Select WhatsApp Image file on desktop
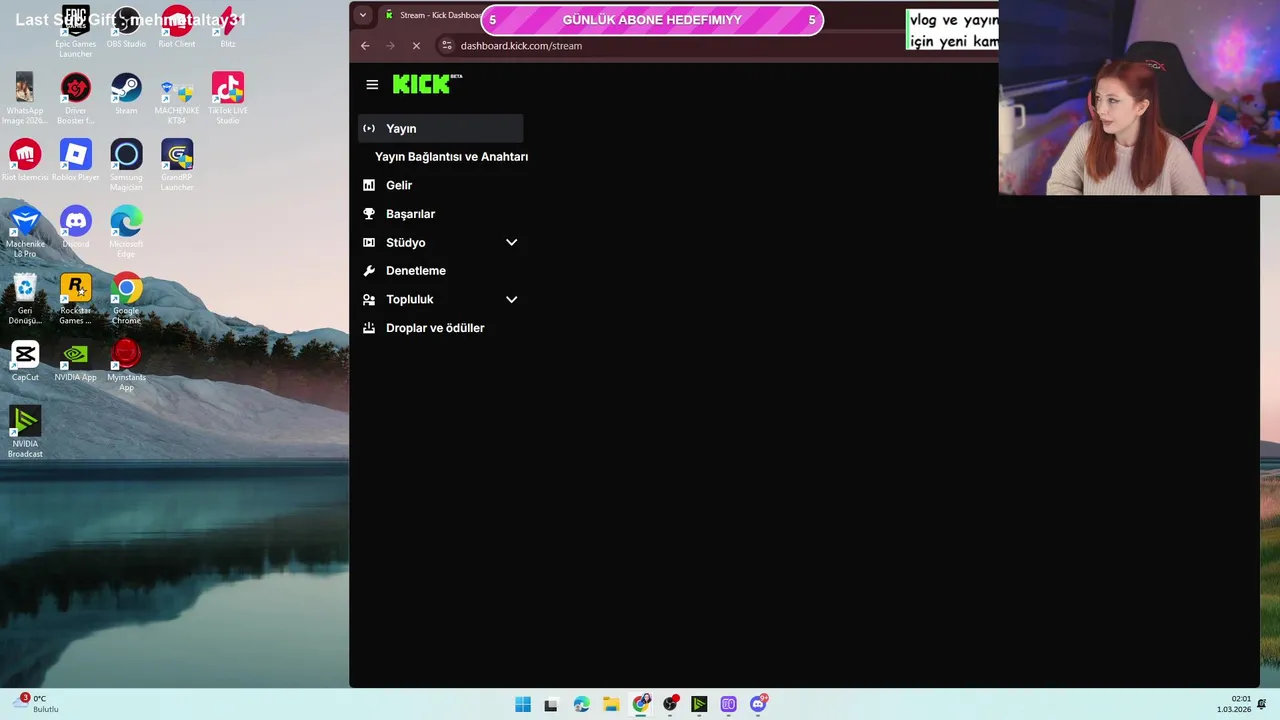 (25, 99)
